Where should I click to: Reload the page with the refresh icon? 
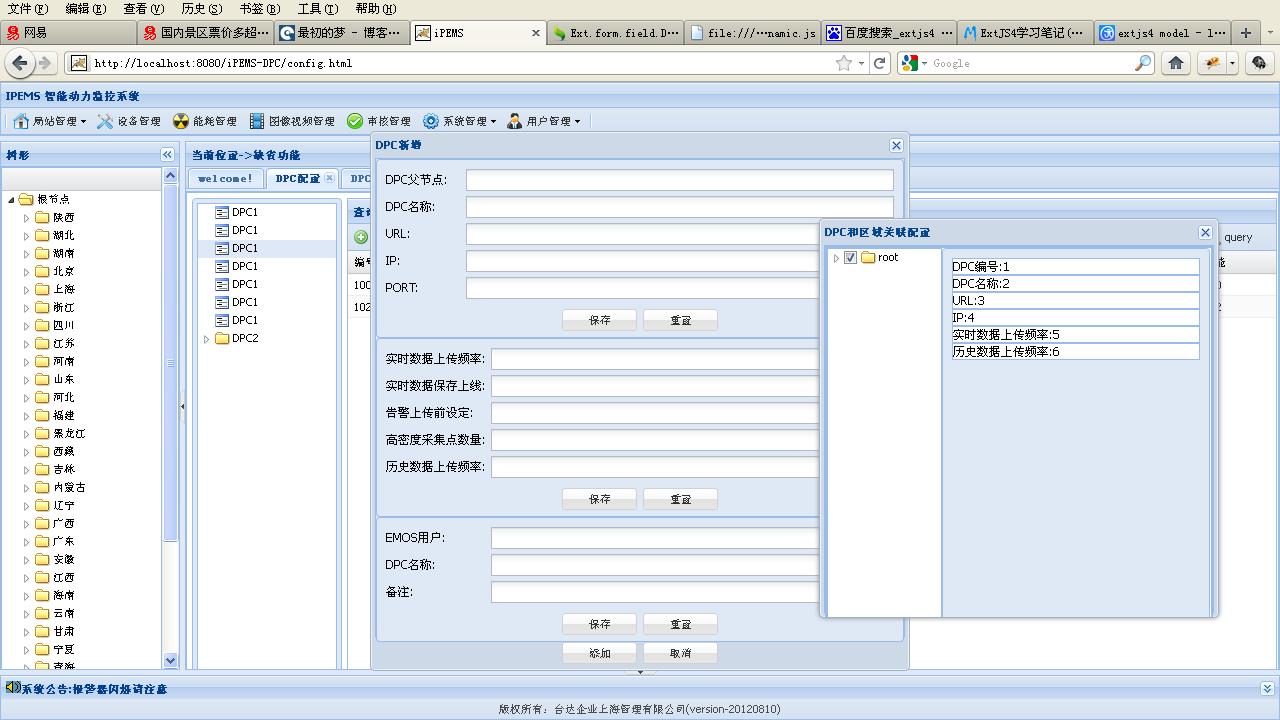click(880, 63)
